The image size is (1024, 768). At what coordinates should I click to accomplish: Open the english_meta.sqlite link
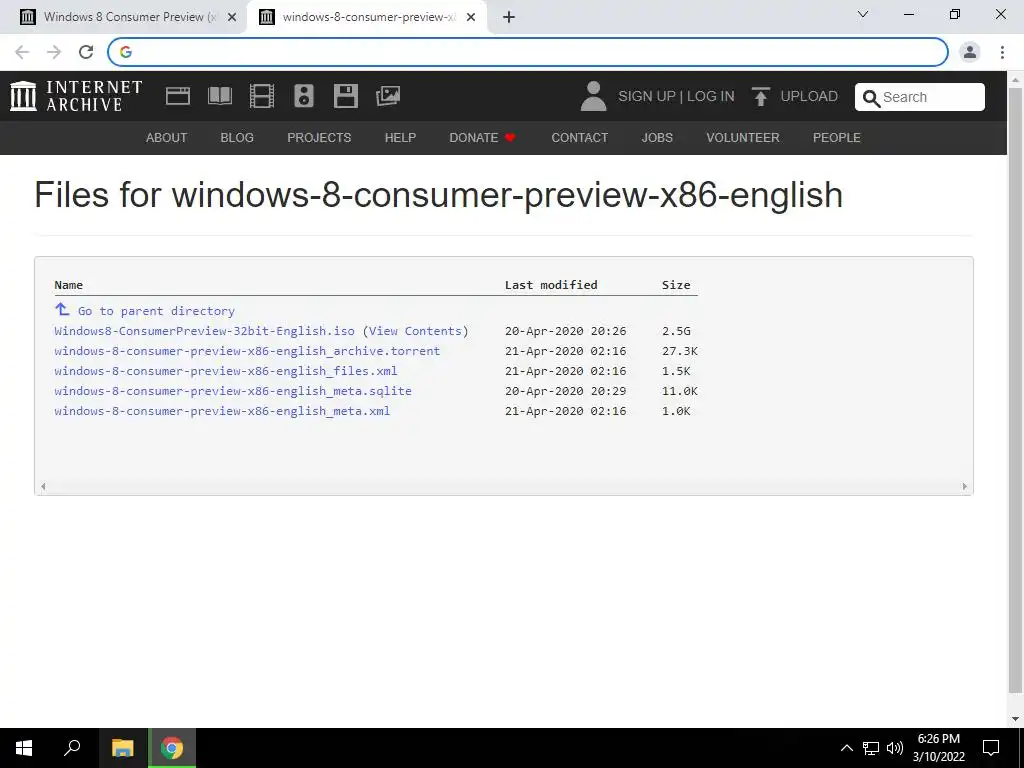click(233, 391)
